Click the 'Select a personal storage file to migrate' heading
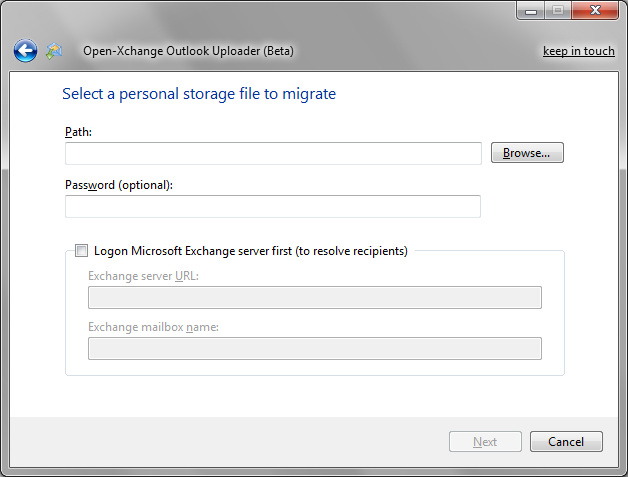The height and width of the screenshot is (477, 628). pyautogui.click(x=199, y=94)
